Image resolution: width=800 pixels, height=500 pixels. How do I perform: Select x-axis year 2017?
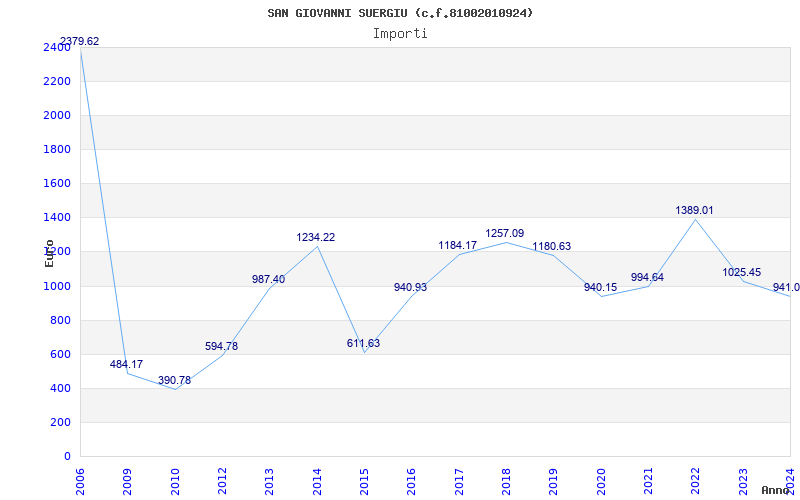[459, 481]
